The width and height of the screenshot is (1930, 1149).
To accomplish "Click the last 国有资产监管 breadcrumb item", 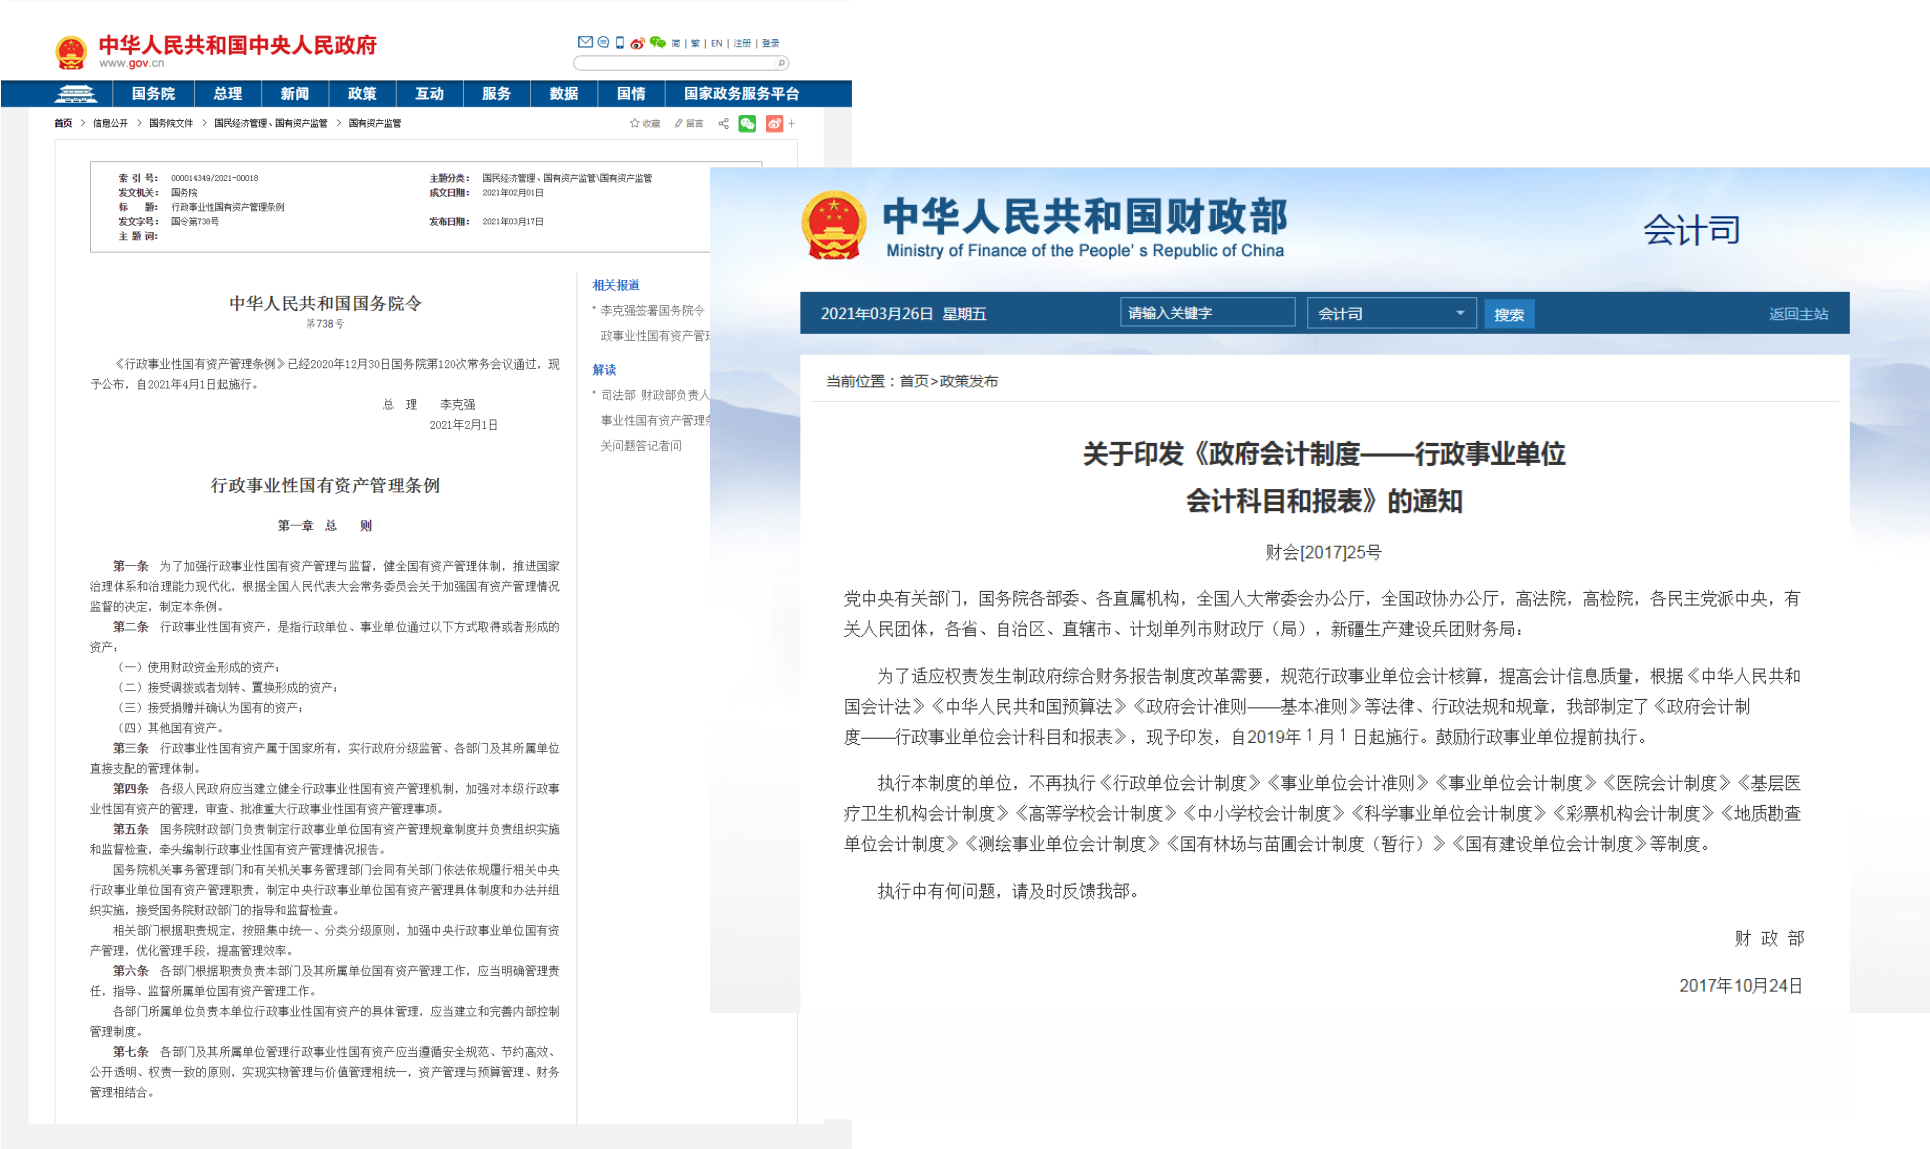I will (375, 123).
